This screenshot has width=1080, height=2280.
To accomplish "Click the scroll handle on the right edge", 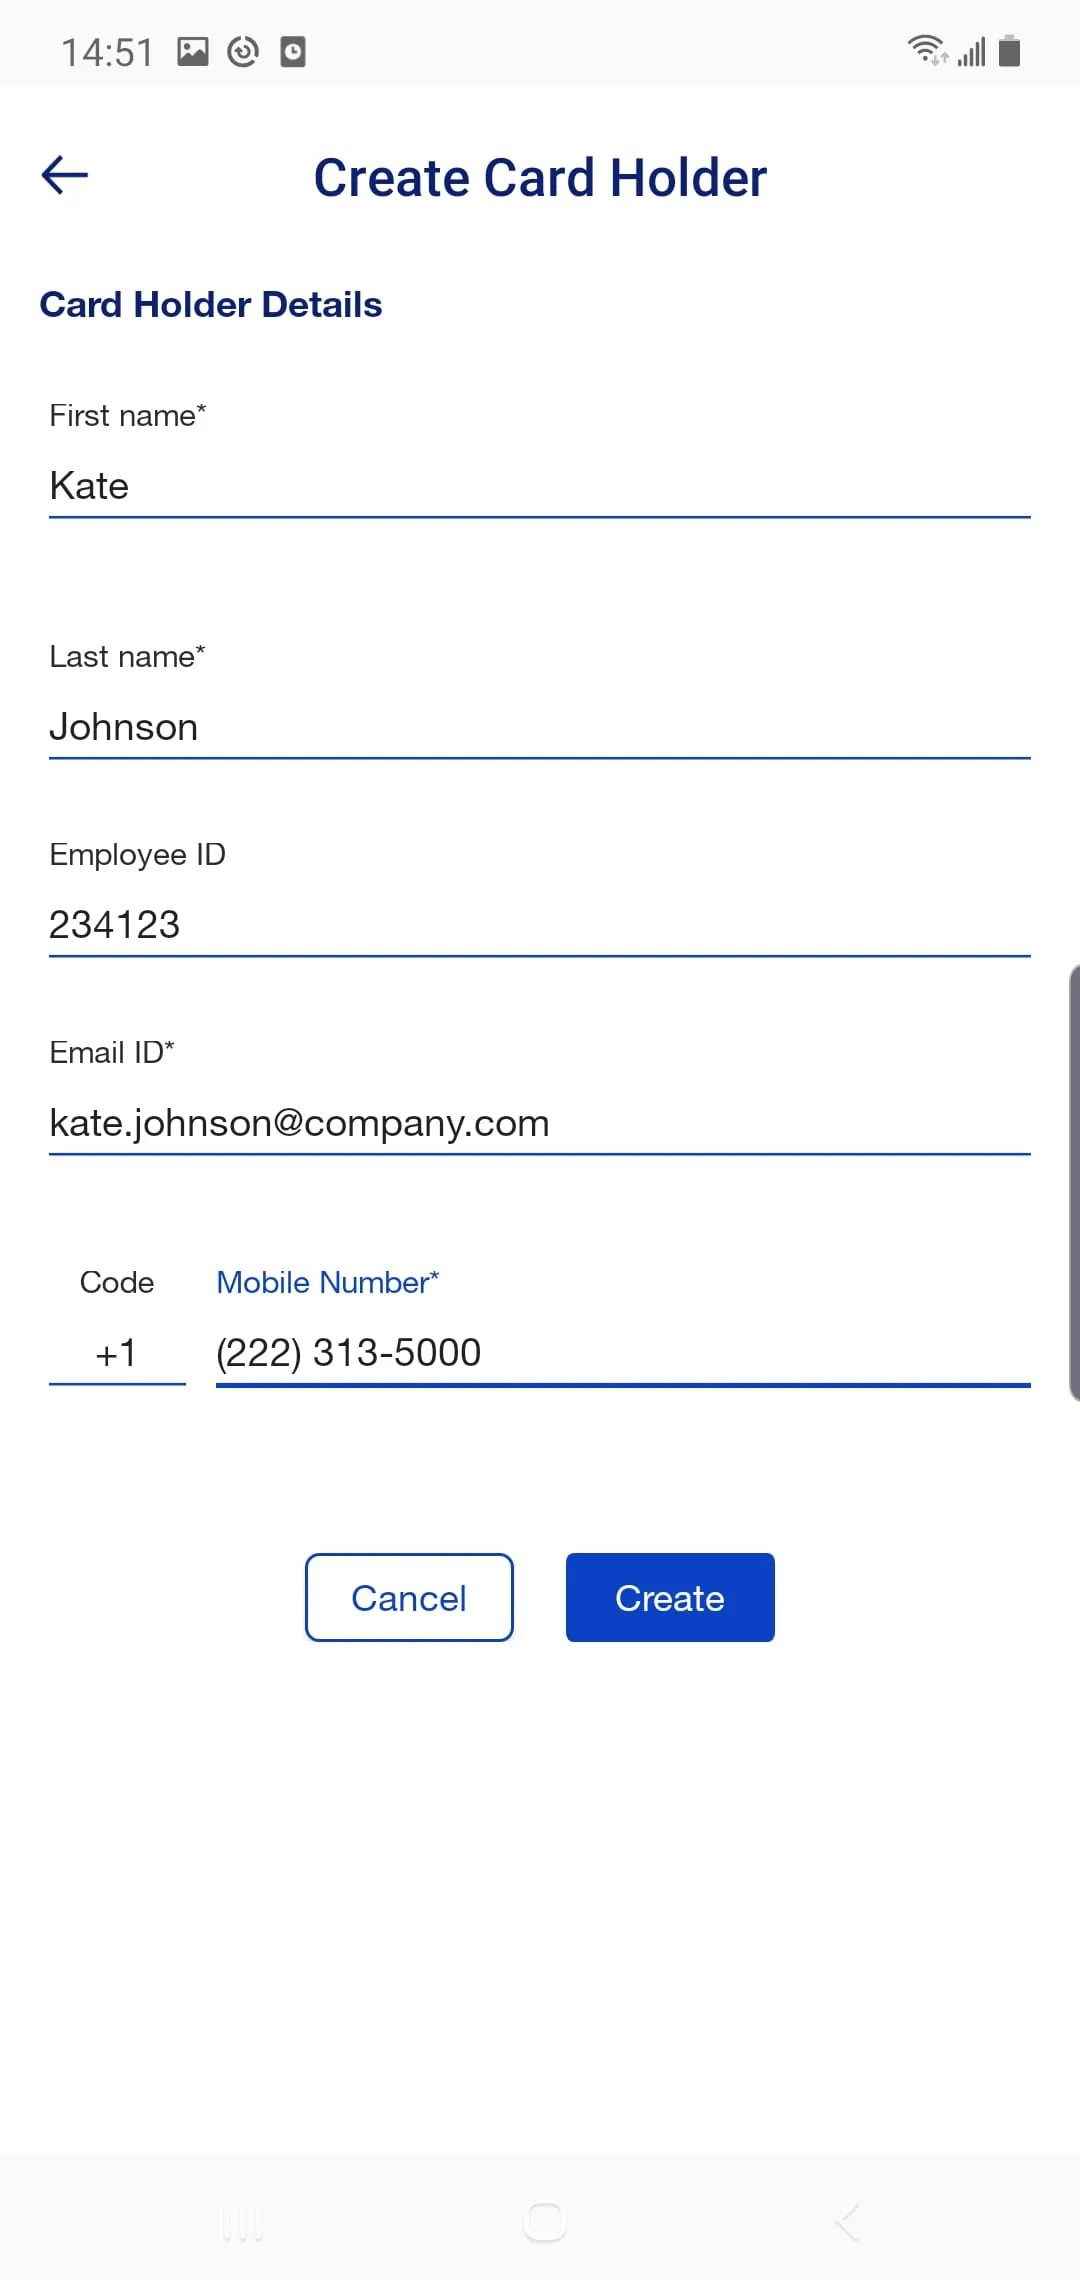I will pyautogui.click(x=1074, y=1182).
